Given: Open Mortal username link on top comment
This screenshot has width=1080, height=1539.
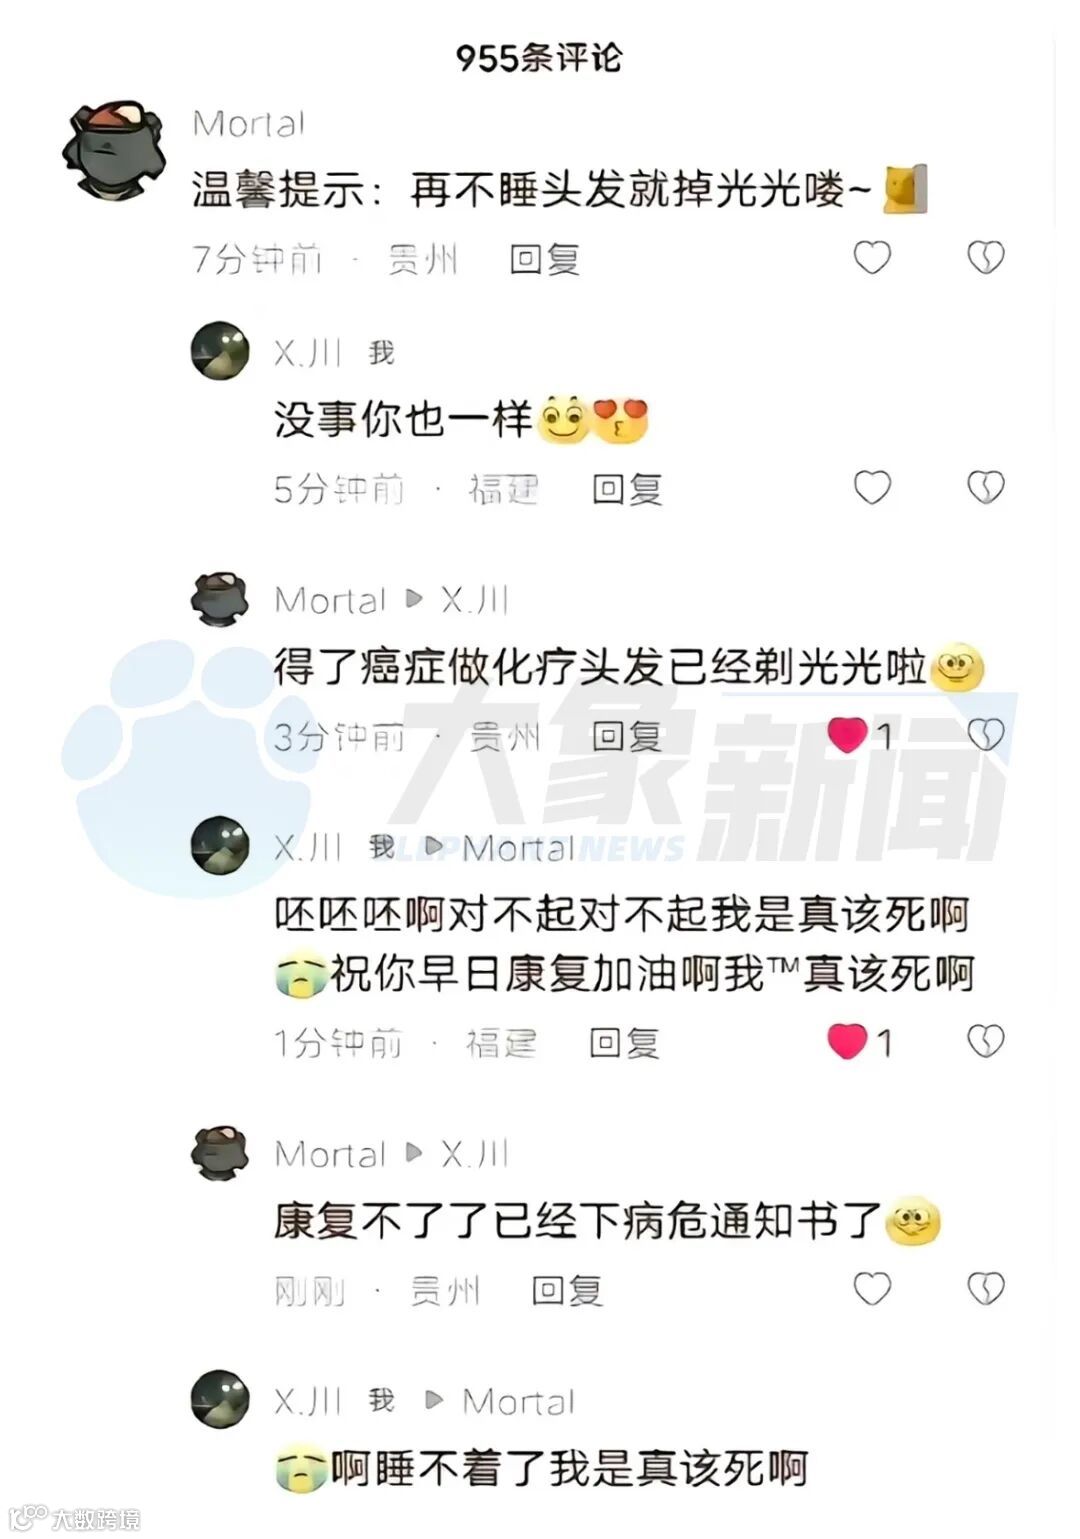Looking at the screenshot, I should (248, 124).
